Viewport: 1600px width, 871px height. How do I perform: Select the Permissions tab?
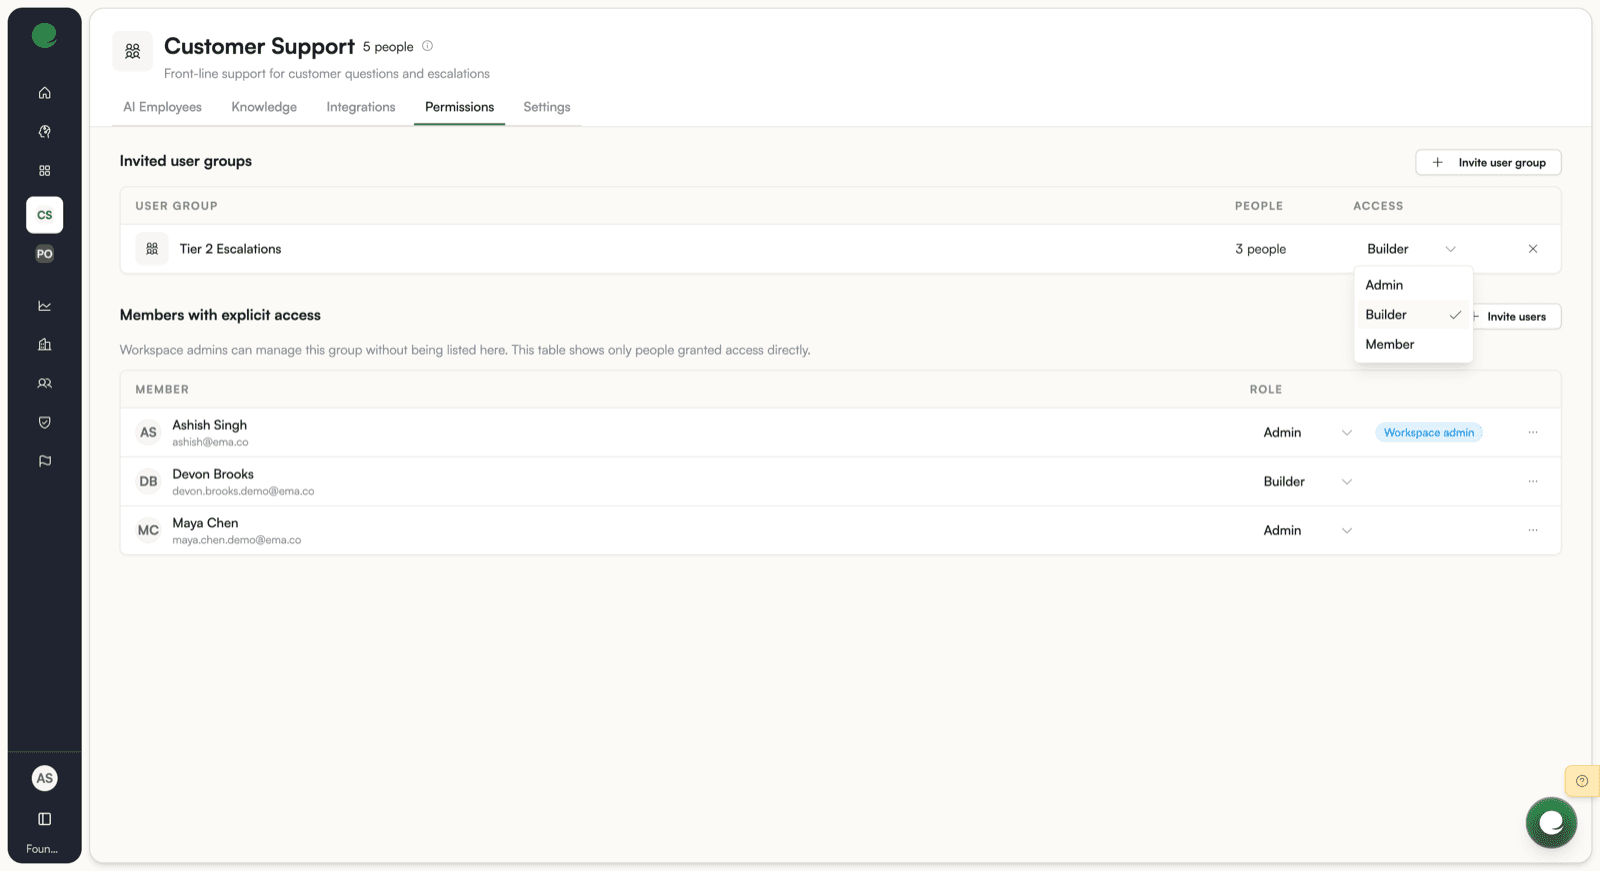point(459,107)
